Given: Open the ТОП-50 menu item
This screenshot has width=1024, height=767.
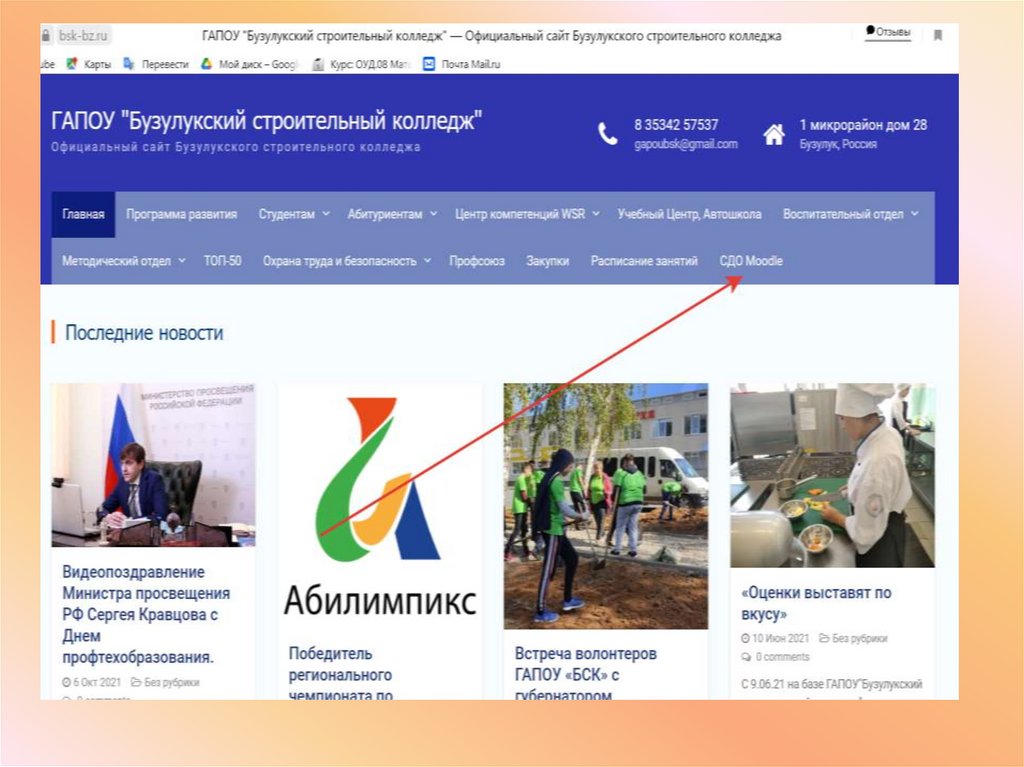Looking at the screenshot, I should click(x=223, y=261).
